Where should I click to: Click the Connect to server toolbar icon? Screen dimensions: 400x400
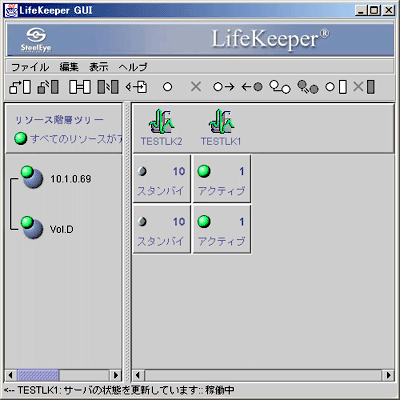pyautogui.click(x=20, y=87)
